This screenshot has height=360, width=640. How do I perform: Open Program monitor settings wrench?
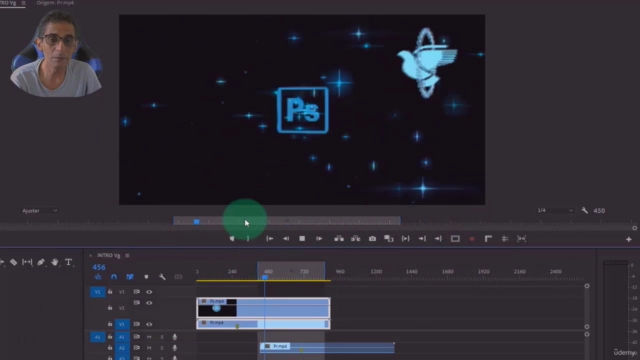point(584,211)
